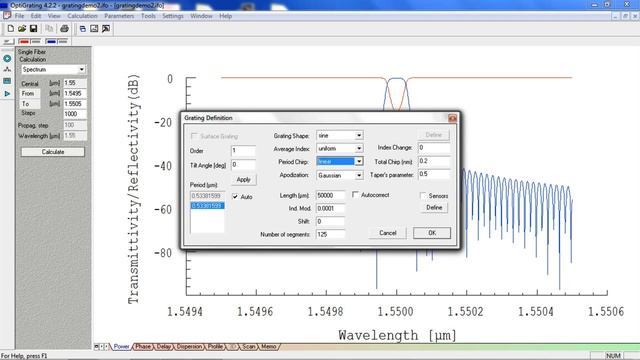640x360 pixels.
Task: Open the Spectrum calculation dropdown
Action: (82, 69)
